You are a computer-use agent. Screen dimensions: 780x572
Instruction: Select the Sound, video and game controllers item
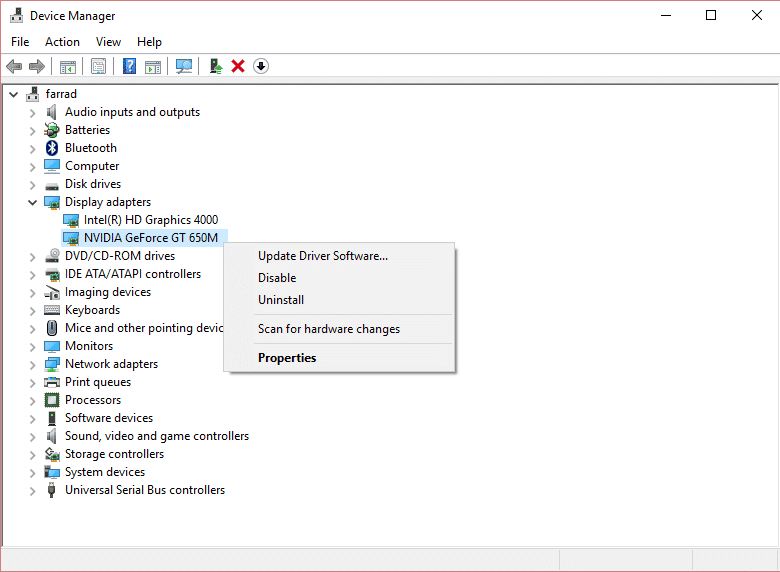coord(156,436)
